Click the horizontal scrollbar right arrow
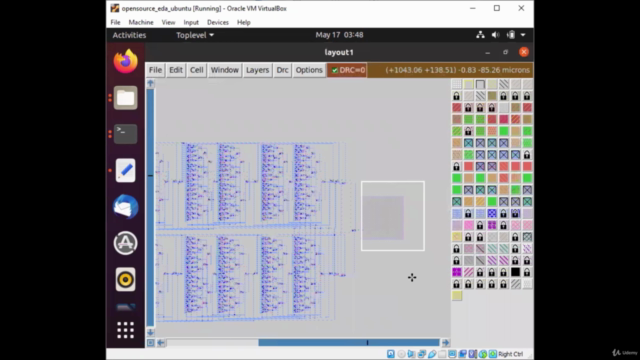This screenshot has height=360, width=640. tap(445, 342)
